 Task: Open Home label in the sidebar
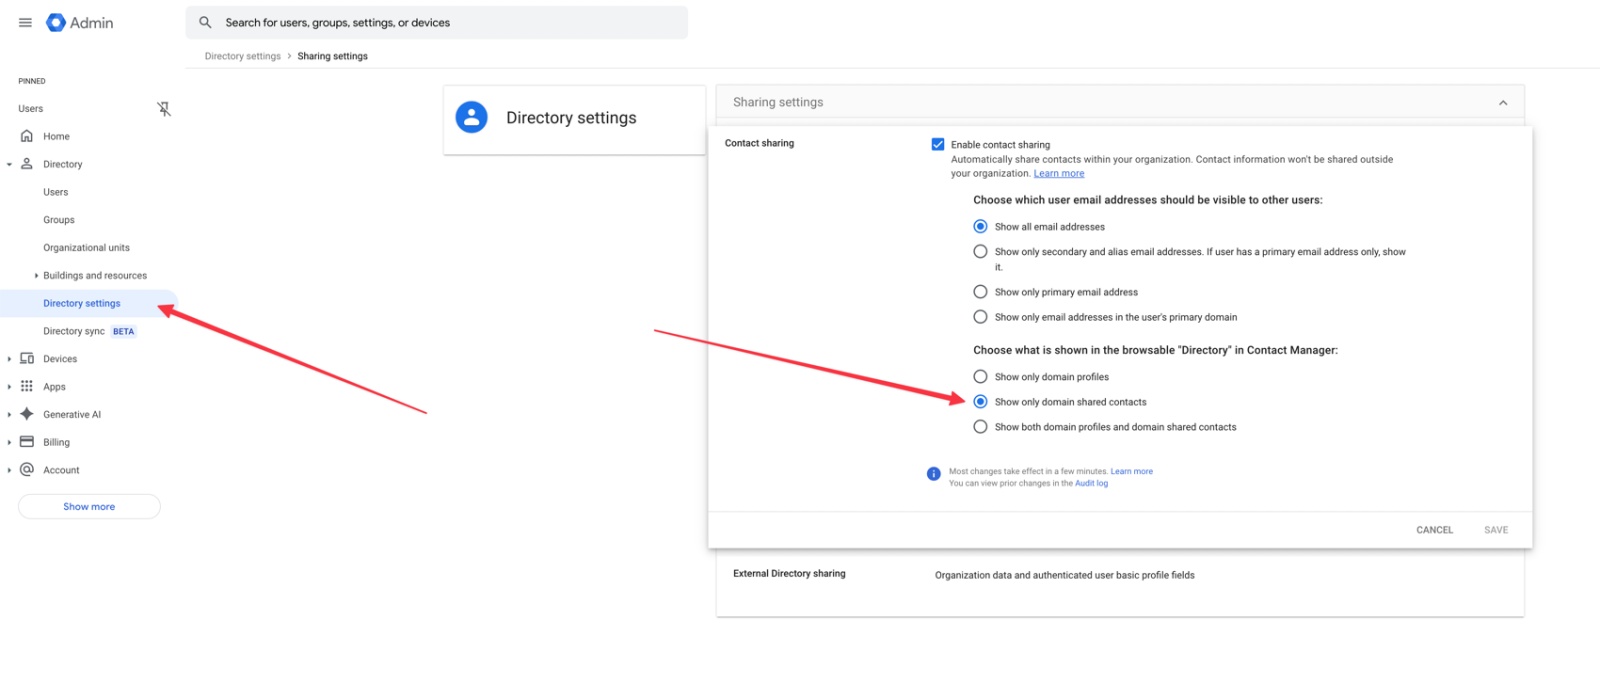click(x=56, y=136)
